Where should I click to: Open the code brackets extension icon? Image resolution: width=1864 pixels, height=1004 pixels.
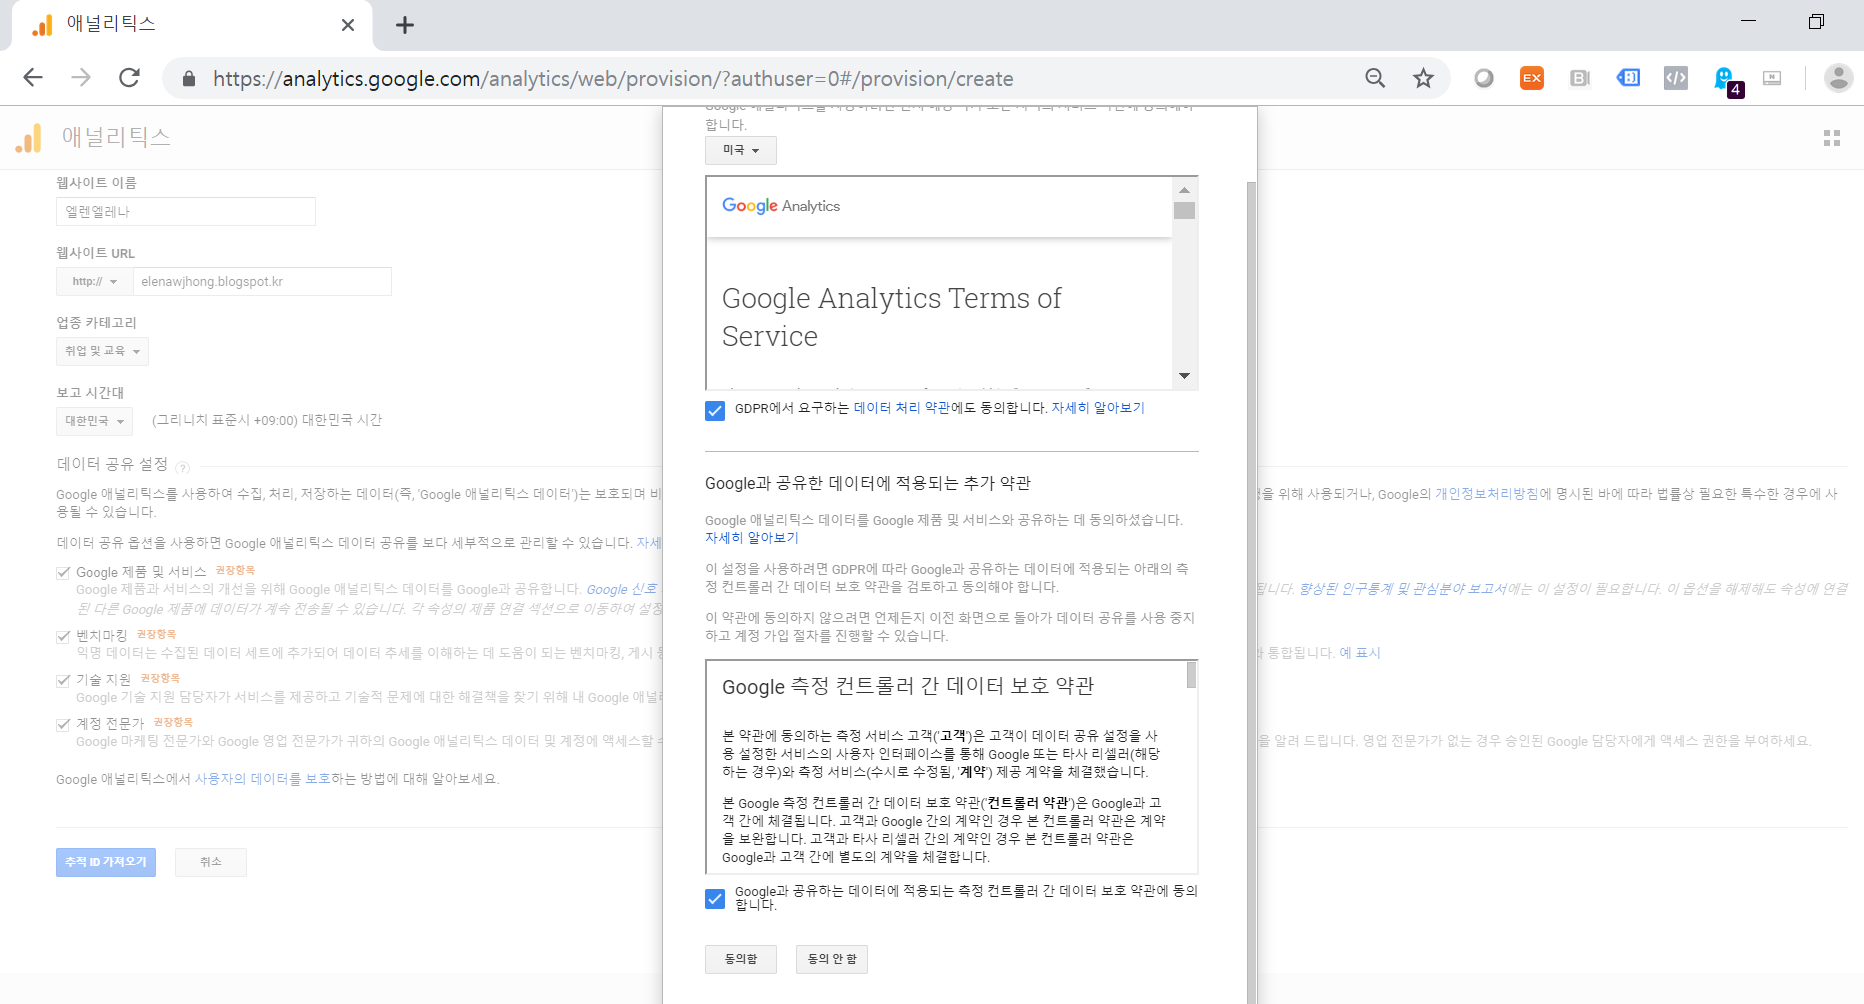click(x=1676, y=78)
